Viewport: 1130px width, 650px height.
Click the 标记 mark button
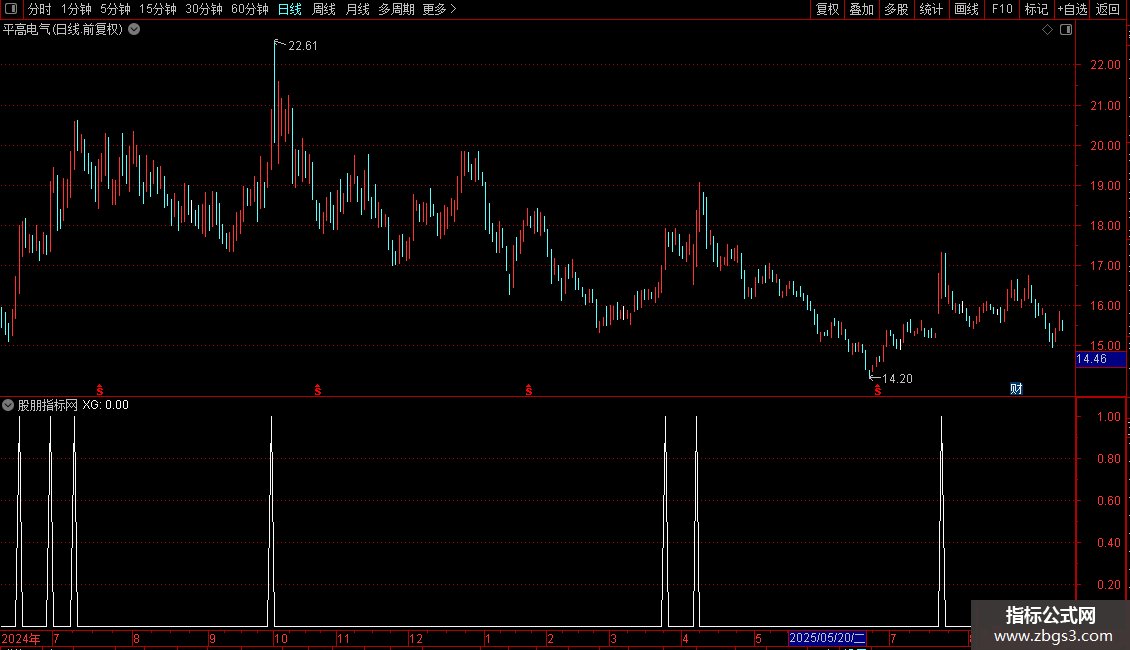[1036, 9]
